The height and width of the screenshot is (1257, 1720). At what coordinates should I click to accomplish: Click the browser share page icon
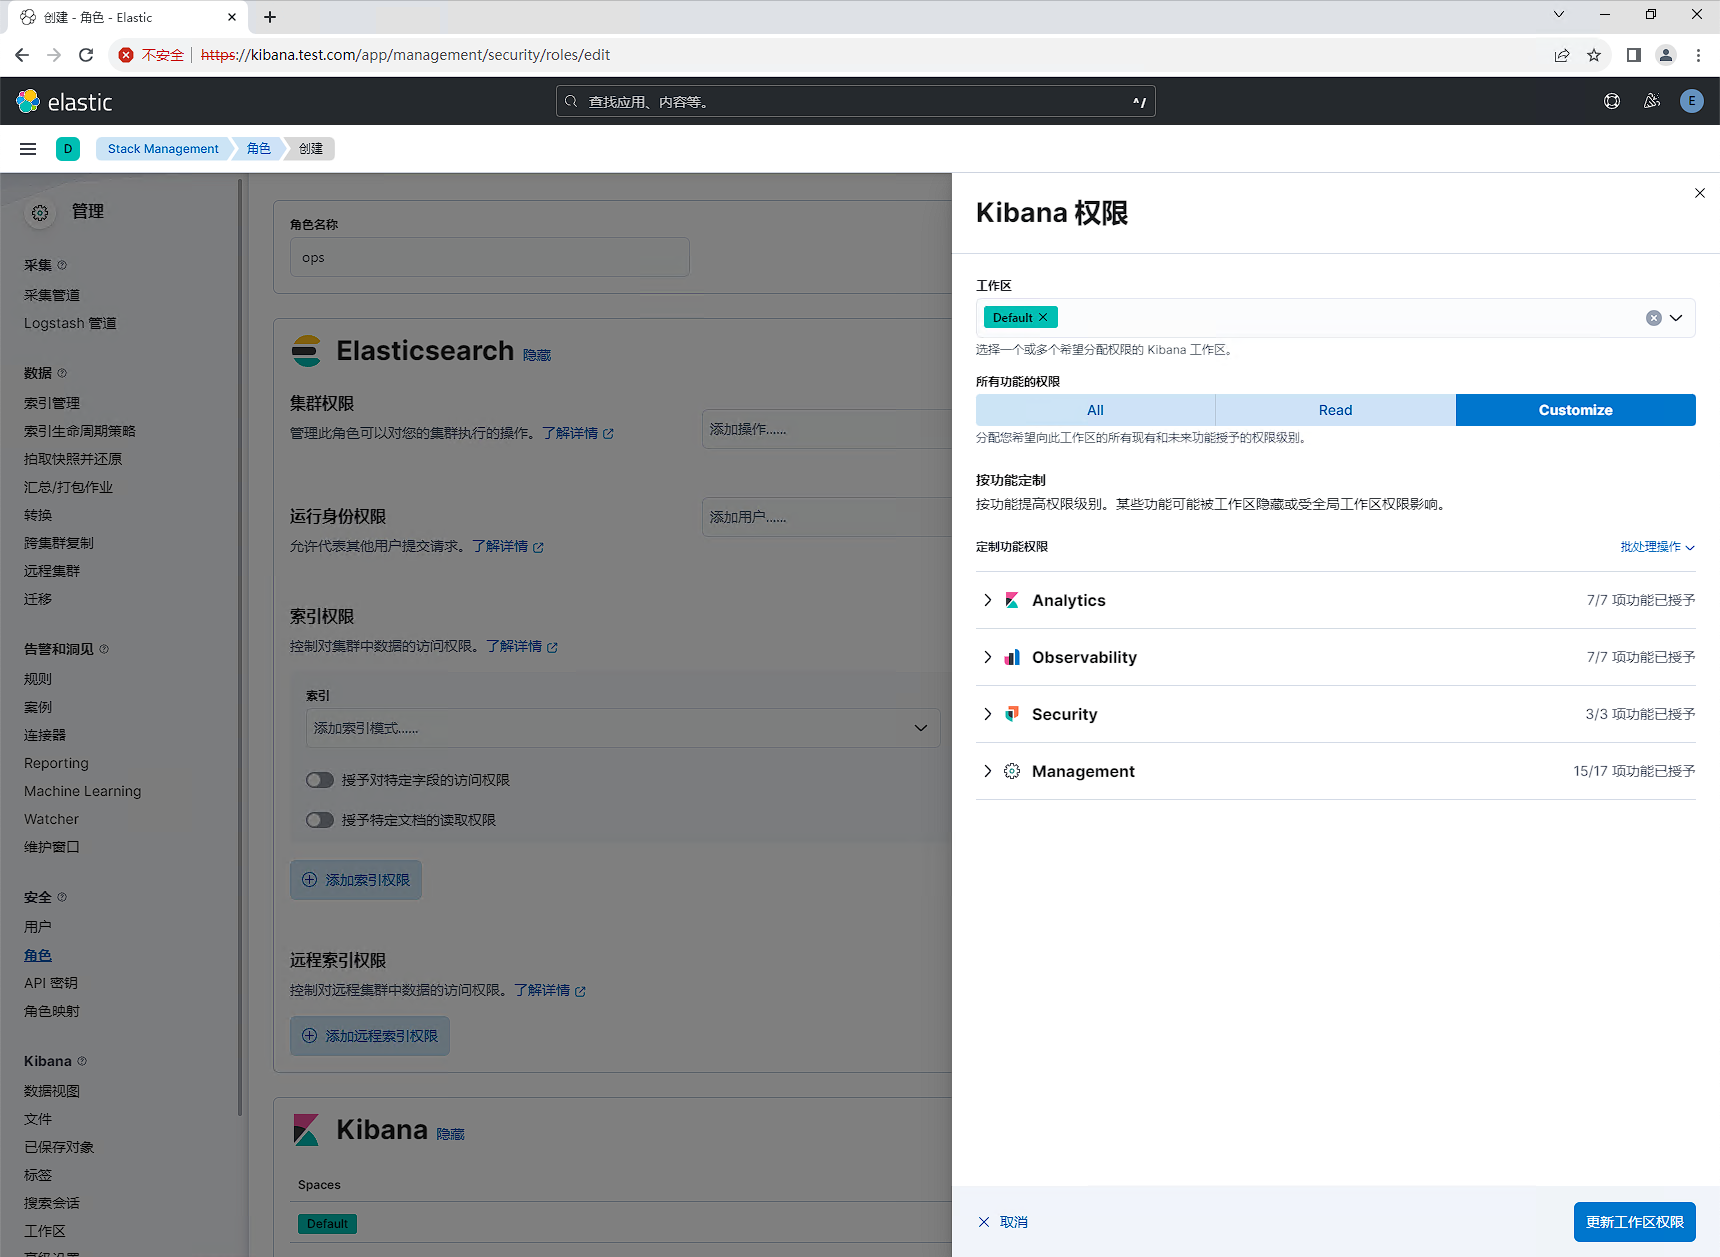tap(1562, 55)
